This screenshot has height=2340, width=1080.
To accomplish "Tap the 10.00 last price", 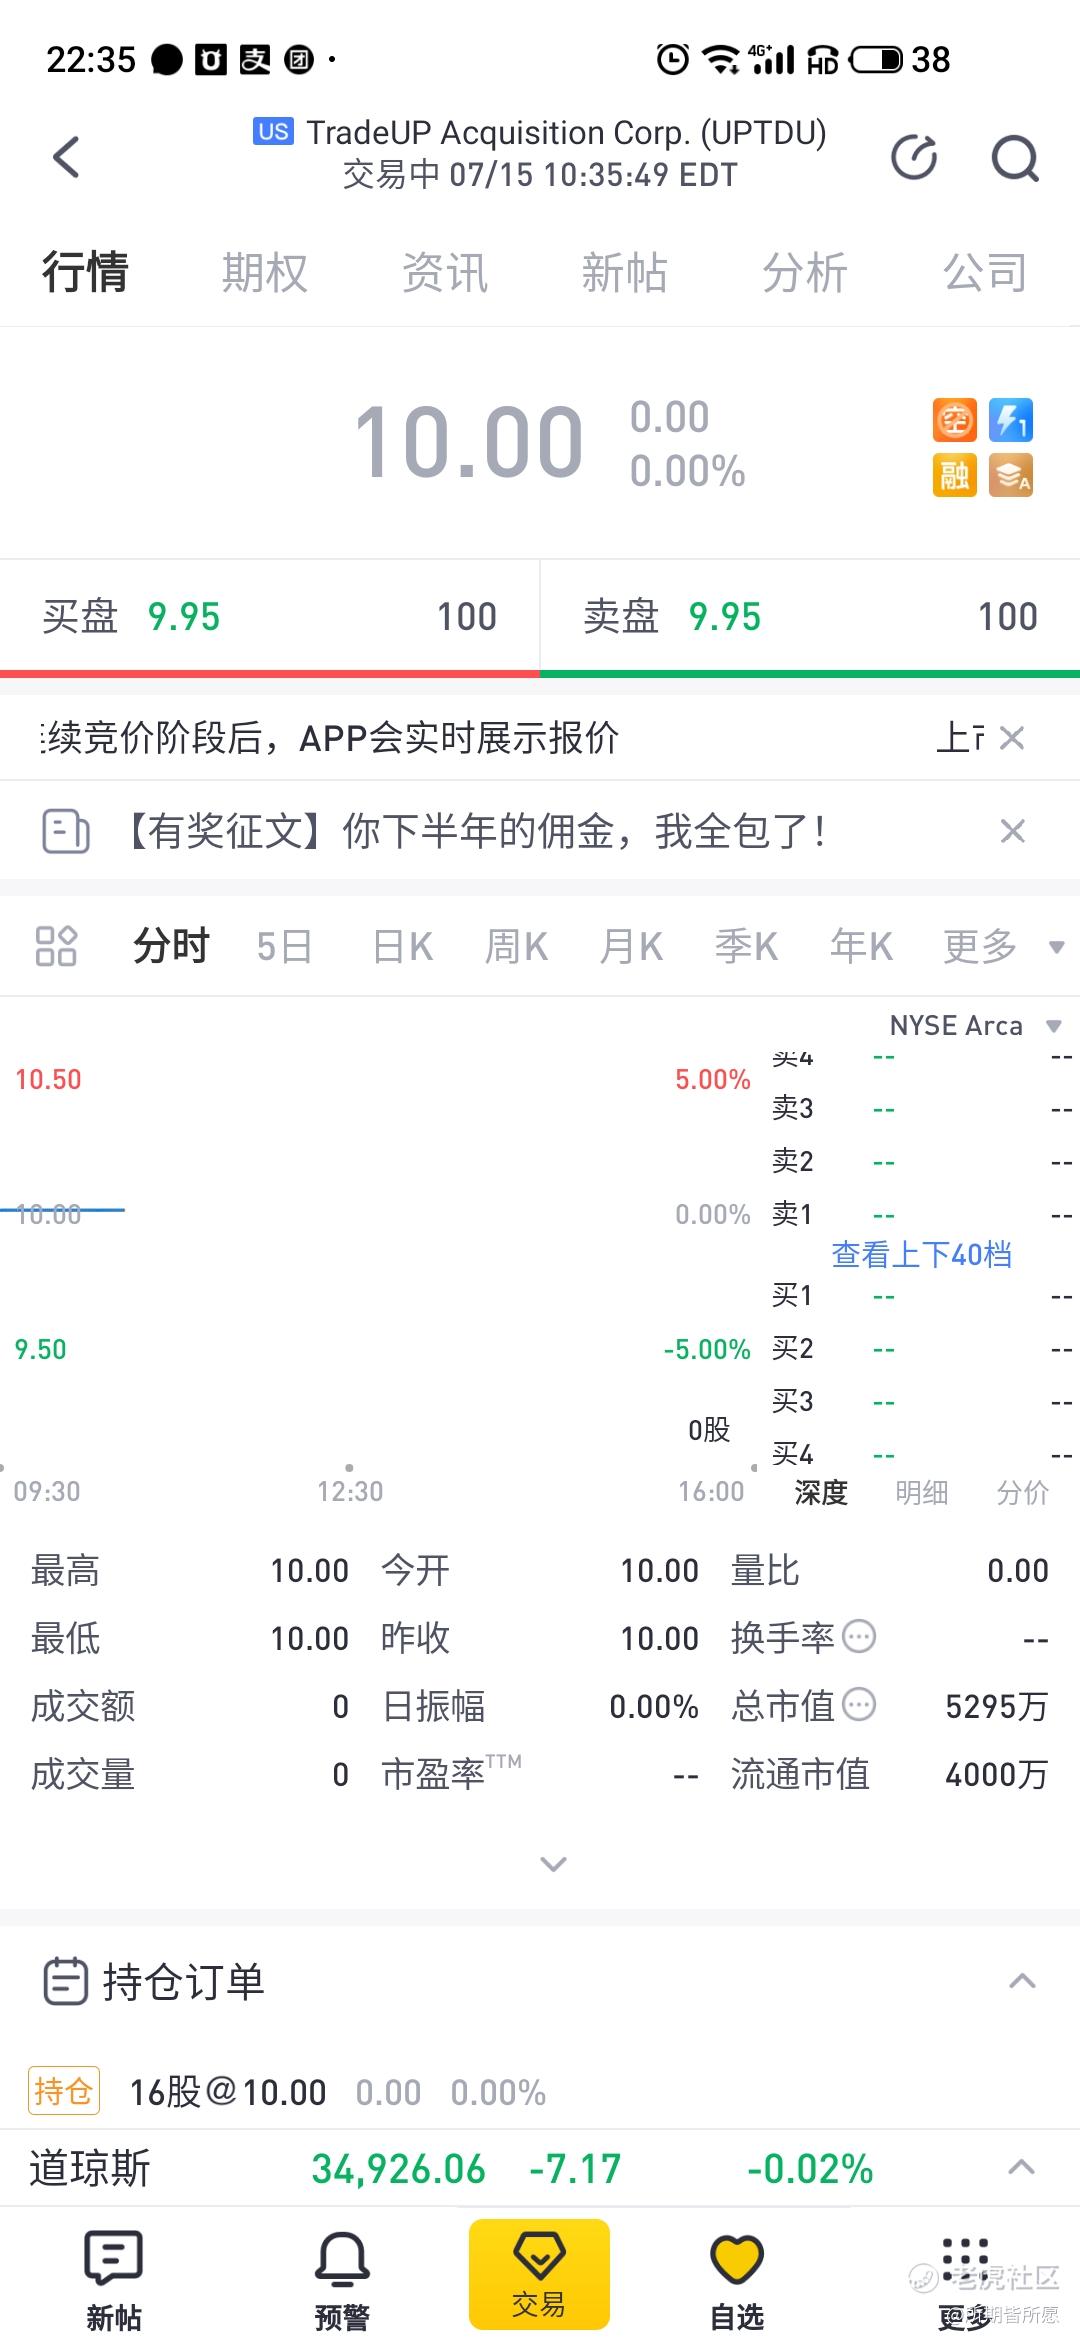I will click(x=468, y=442).
